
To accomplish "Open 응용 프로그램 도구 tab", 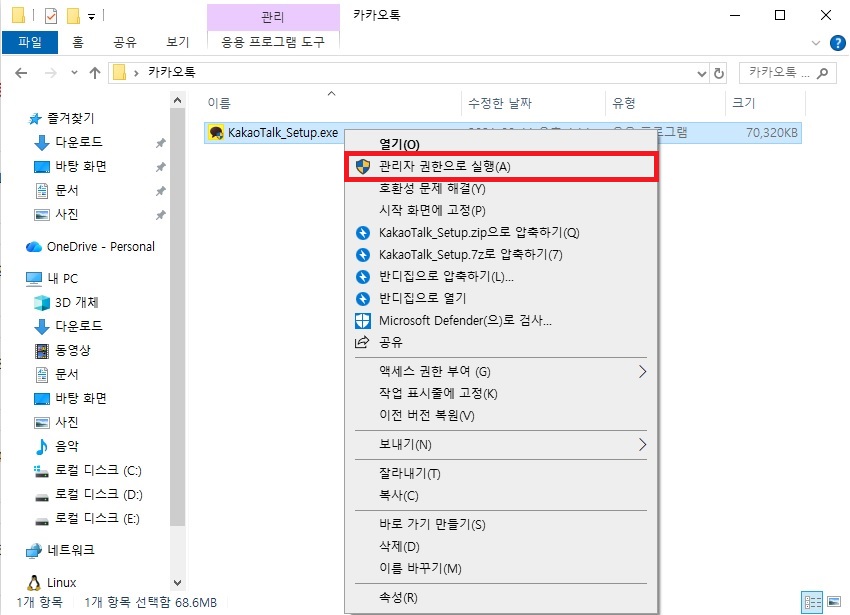I will [273, 42].
